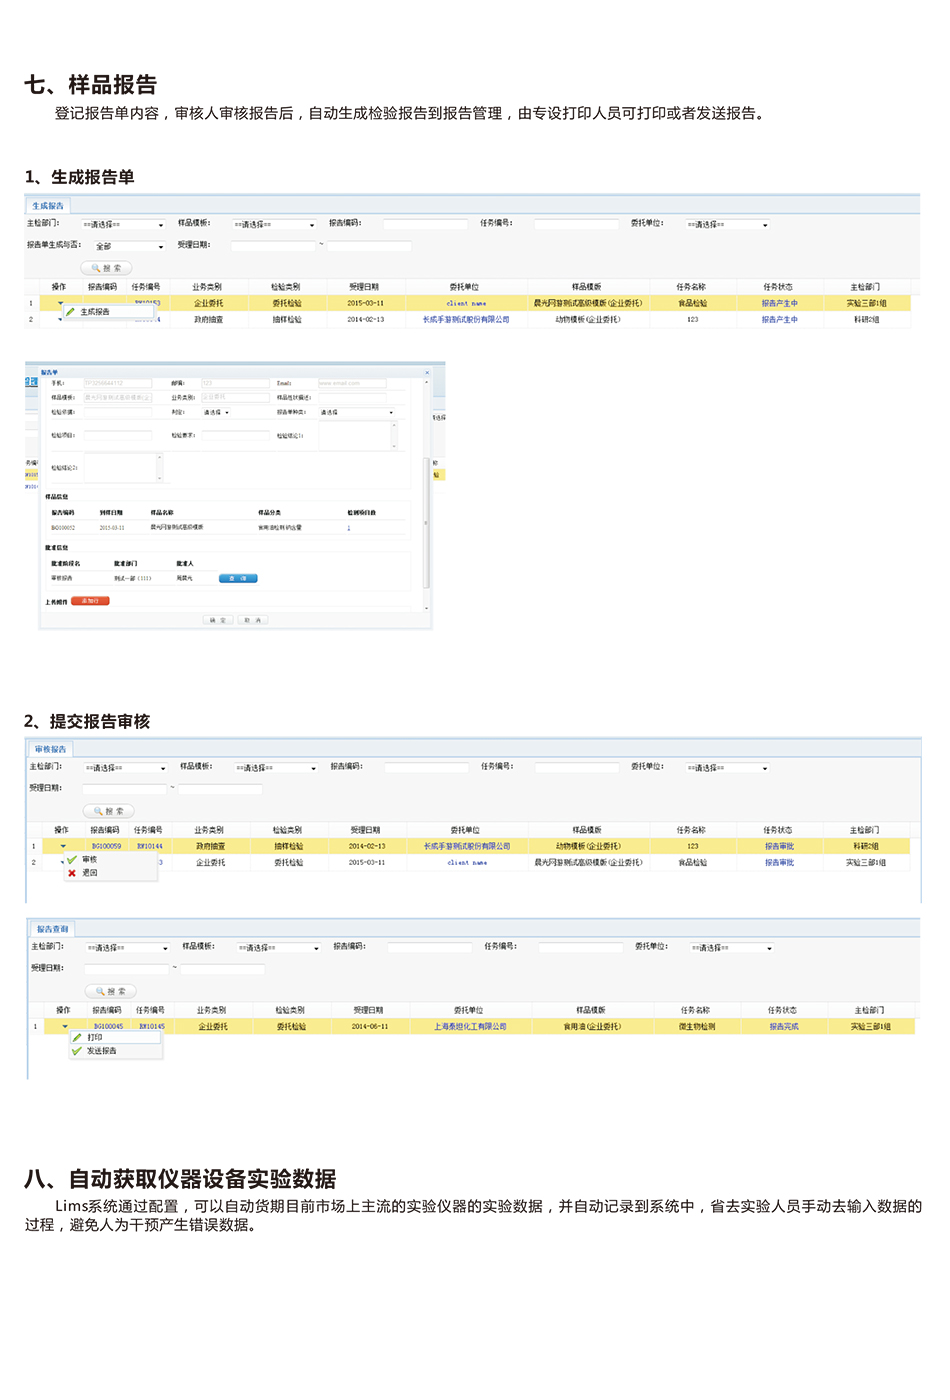Click BG100052 report code in 样品信息 table
Screen dimensions: 950x1400
(63, 527)
